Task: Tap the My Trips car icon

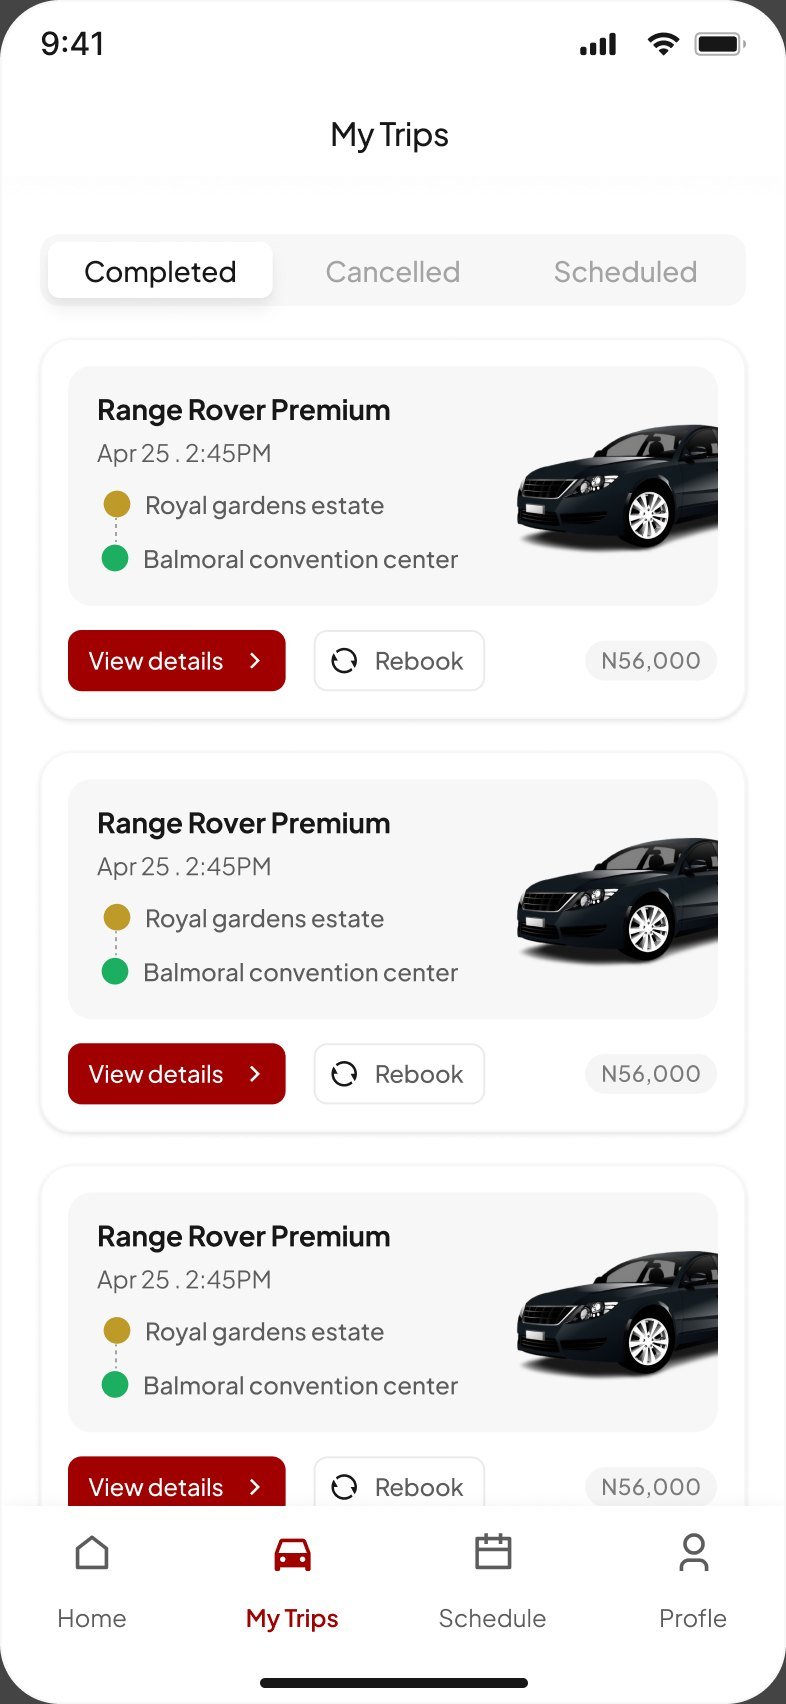Action: pyautogui.click(x=293, y=1554)
